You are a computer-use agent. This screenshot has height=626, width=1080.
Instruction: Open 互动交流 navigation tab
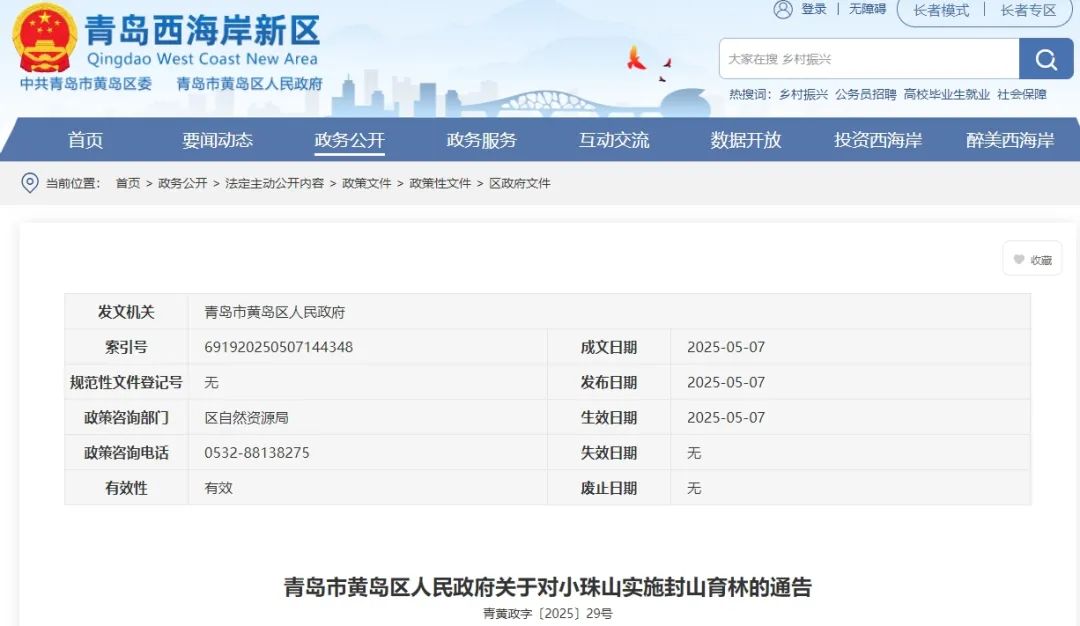[614, 140]
